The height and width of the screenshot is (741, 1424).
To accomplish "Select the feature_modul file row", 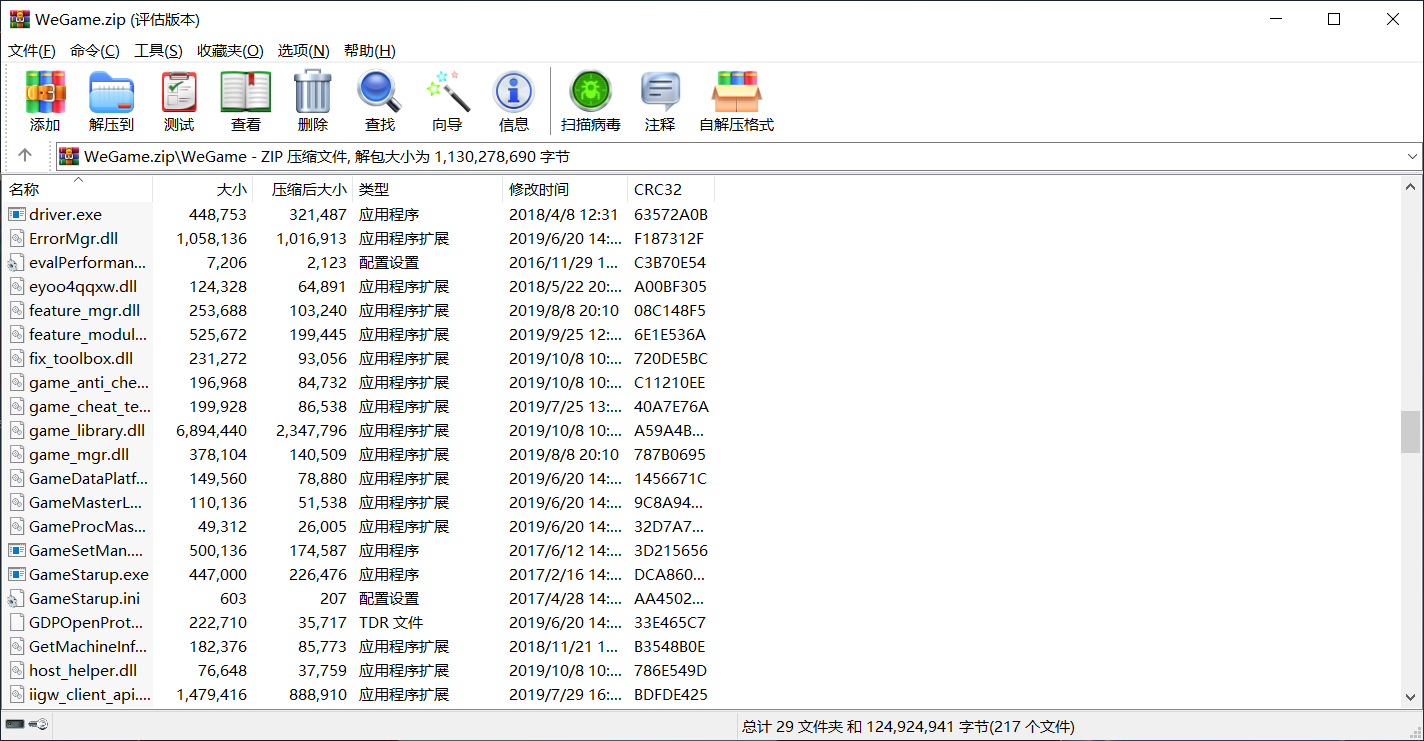I will 359,334.
